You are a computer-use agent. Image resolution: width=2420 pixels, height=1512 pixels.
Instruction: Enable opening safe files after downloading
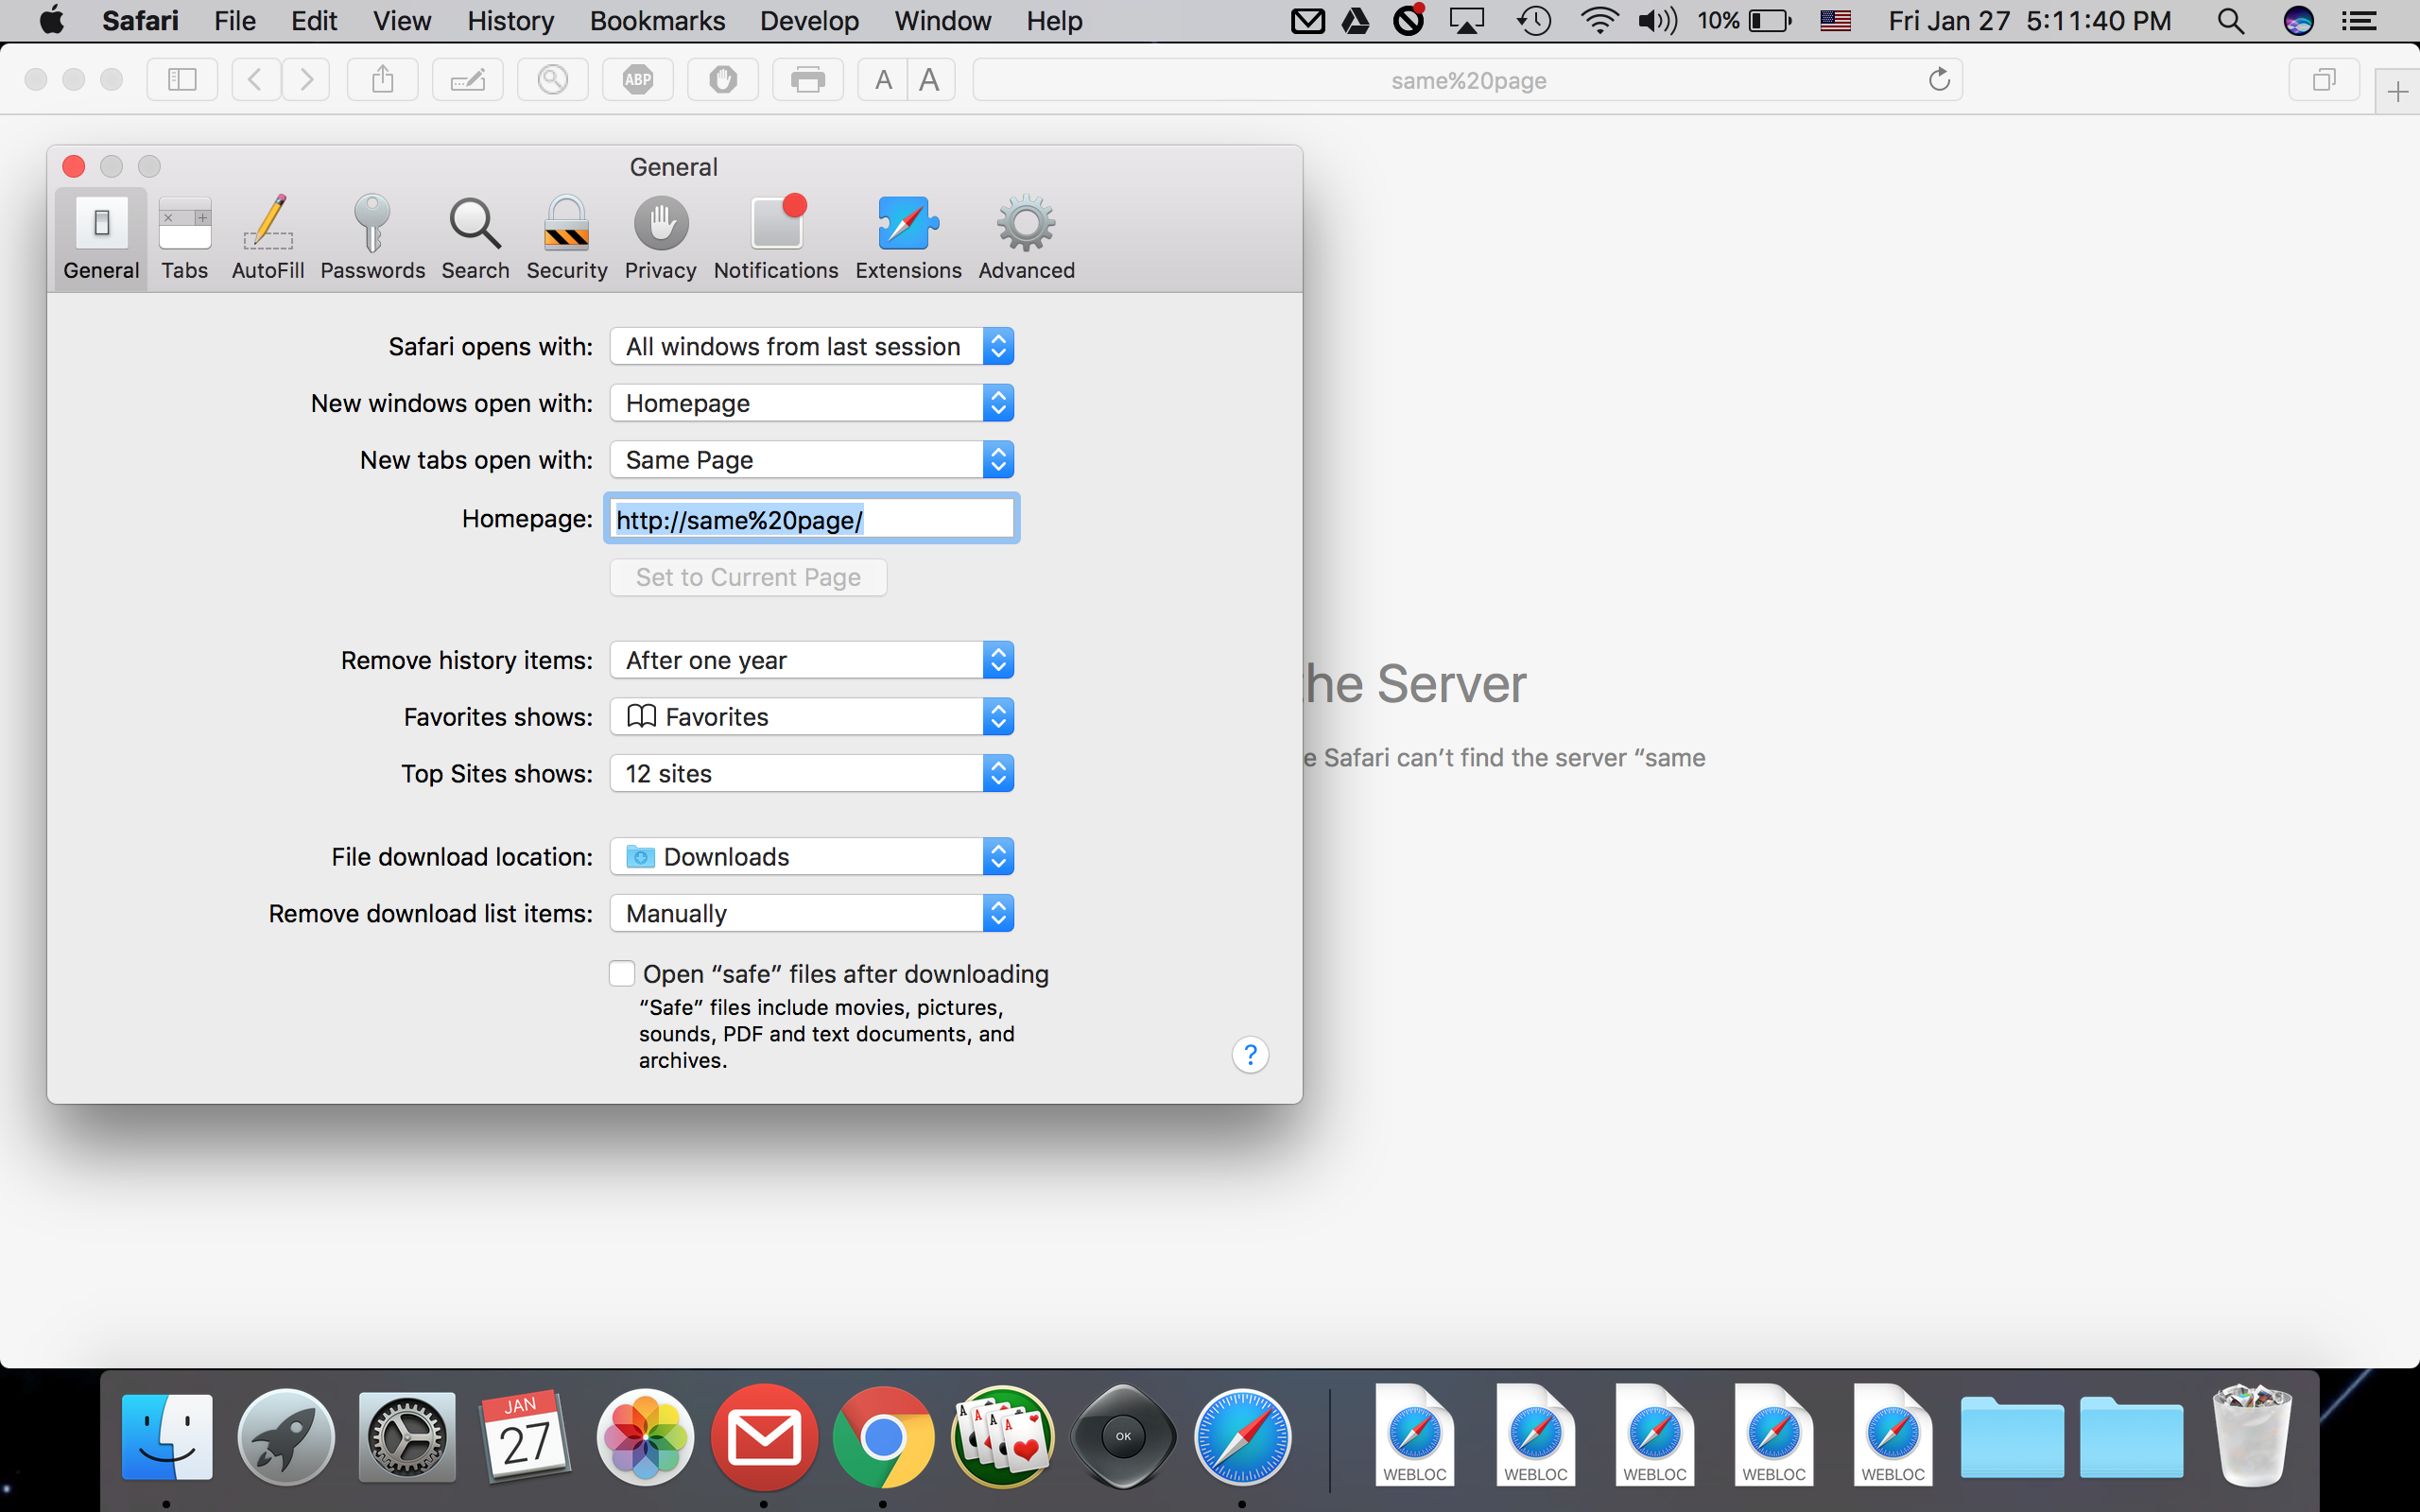tap(622, 974)
